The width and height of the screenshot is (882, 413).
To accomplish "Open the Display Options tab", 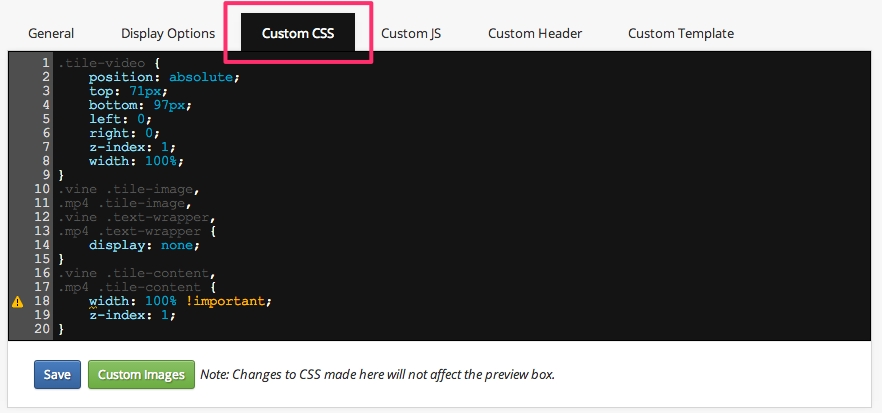I will [x=168, y=33].
